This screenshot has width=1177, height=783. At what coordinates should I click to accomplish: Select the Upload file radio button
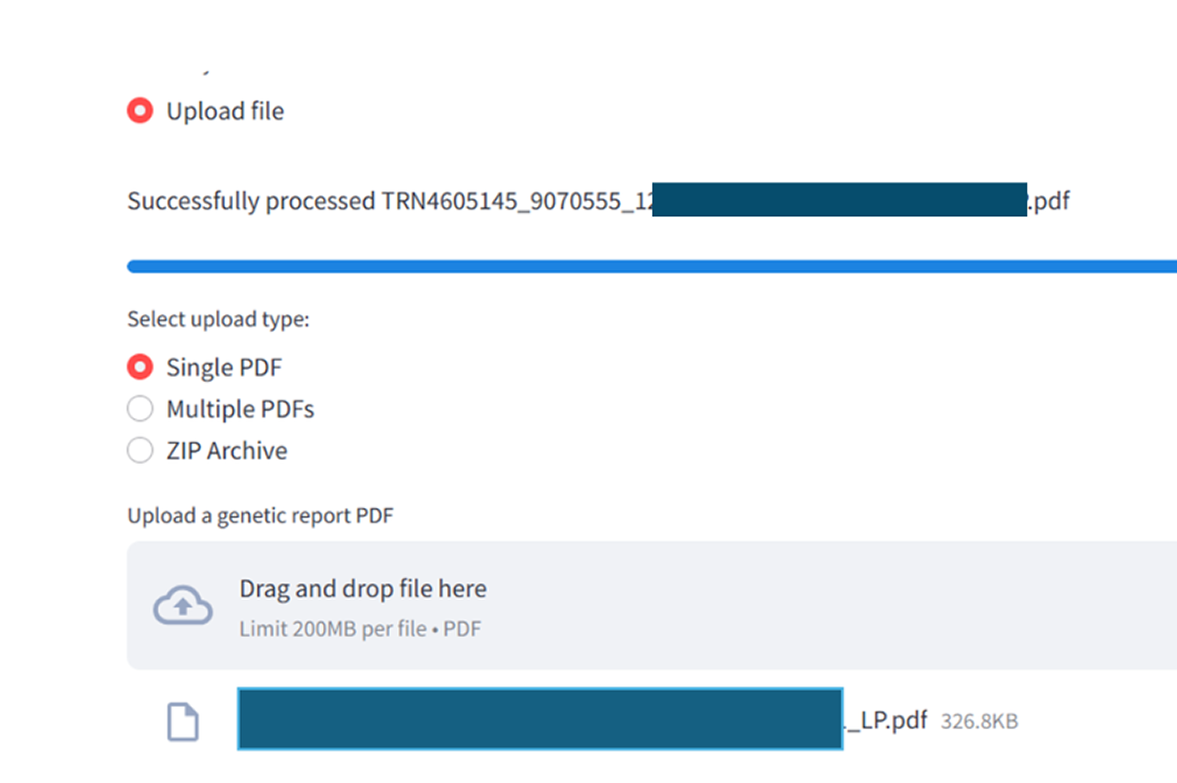[140, 111]
